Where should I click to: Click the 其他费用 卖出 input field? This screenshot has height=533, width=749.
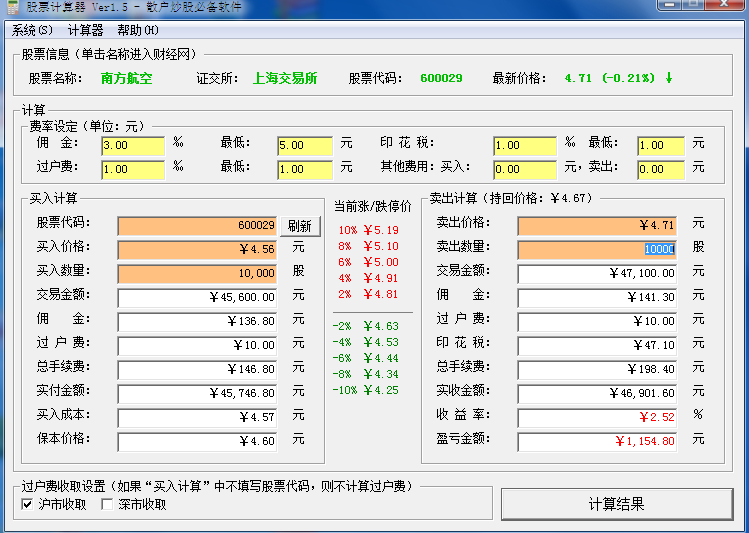point(660,169)
